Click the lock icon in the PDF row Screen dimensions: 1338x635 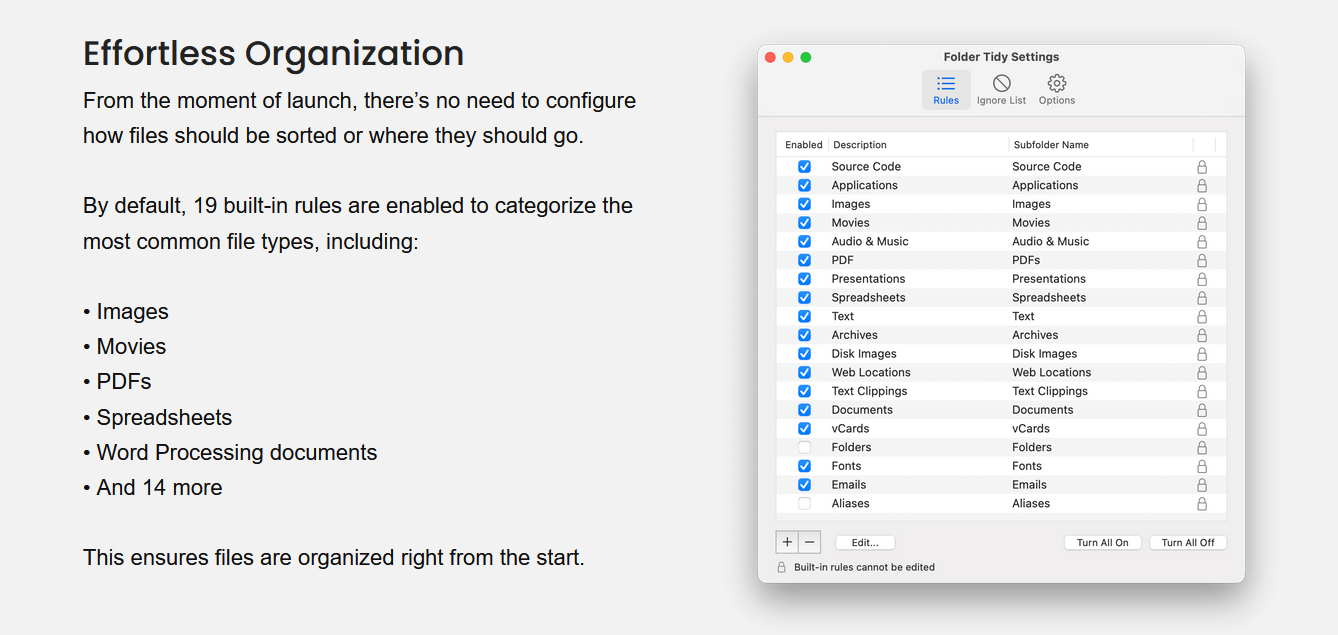1202,260
